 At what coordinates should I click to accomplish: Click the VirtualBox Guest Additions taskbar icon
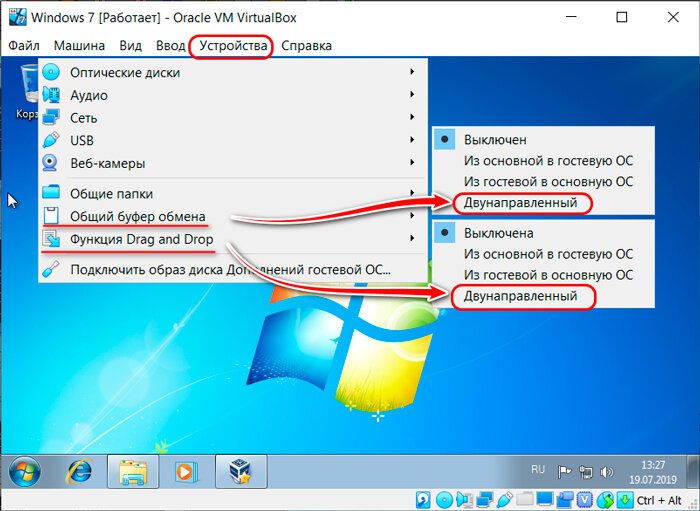point(241,472)
